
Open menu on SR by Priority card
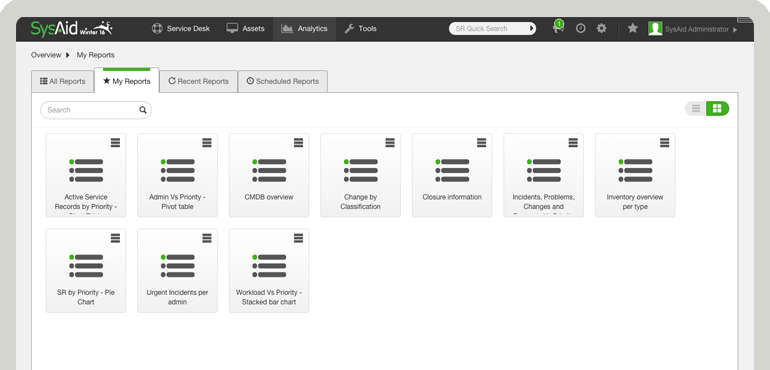pyautogui.click(x=115, y=238)
